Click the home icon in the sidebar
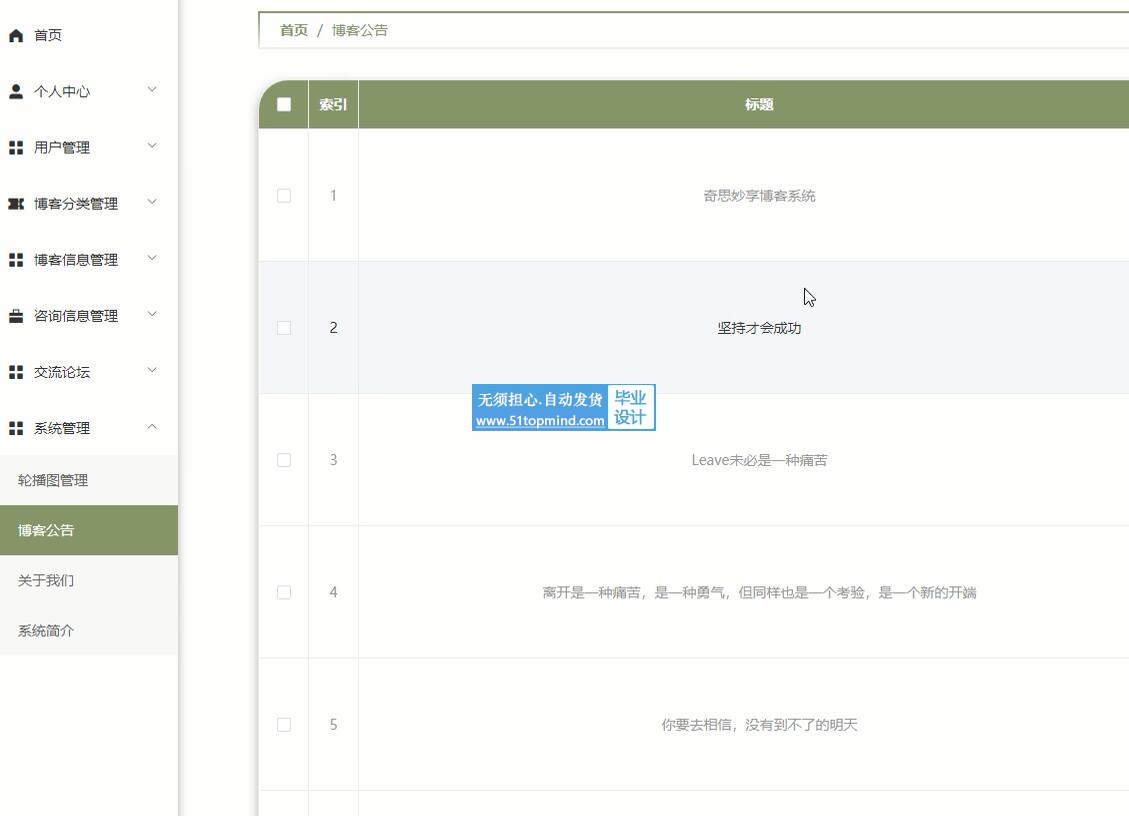The width and height of the screenshot is (1129, 816). (x=16, y=36)
